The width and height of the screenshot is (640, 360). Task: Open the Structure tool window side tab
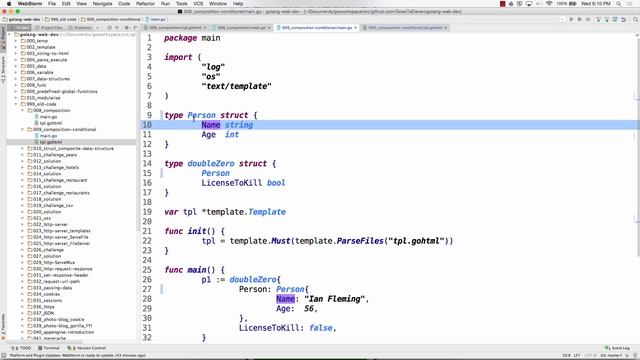pos(3,70)
